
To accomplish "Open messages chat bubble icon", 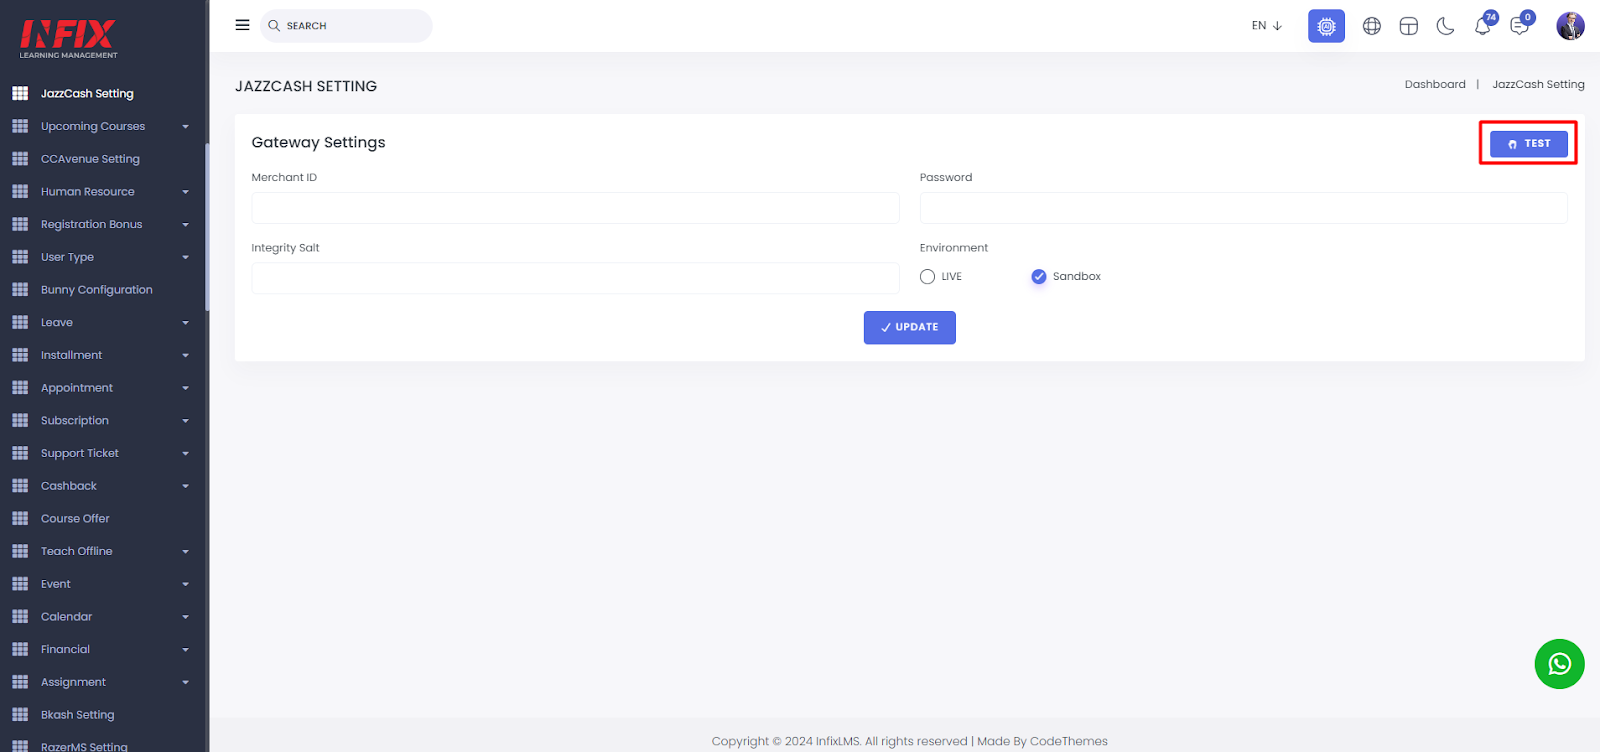I will coord(1520,26).
